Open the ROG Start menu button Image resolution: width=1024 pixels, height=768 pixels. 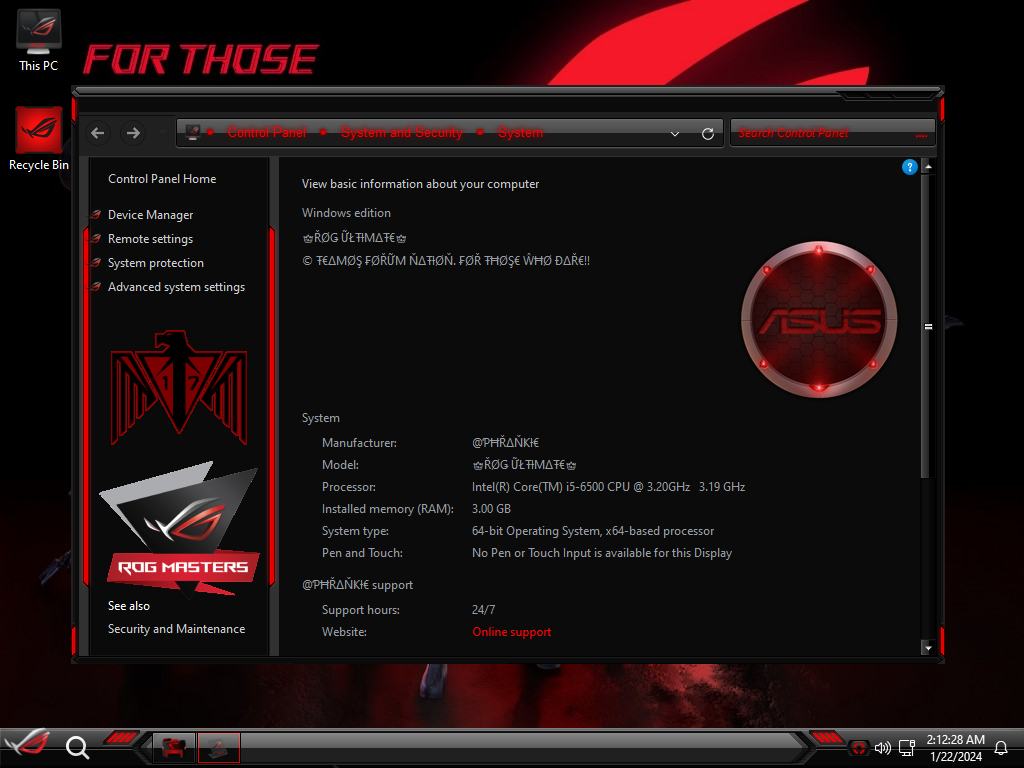27,746
